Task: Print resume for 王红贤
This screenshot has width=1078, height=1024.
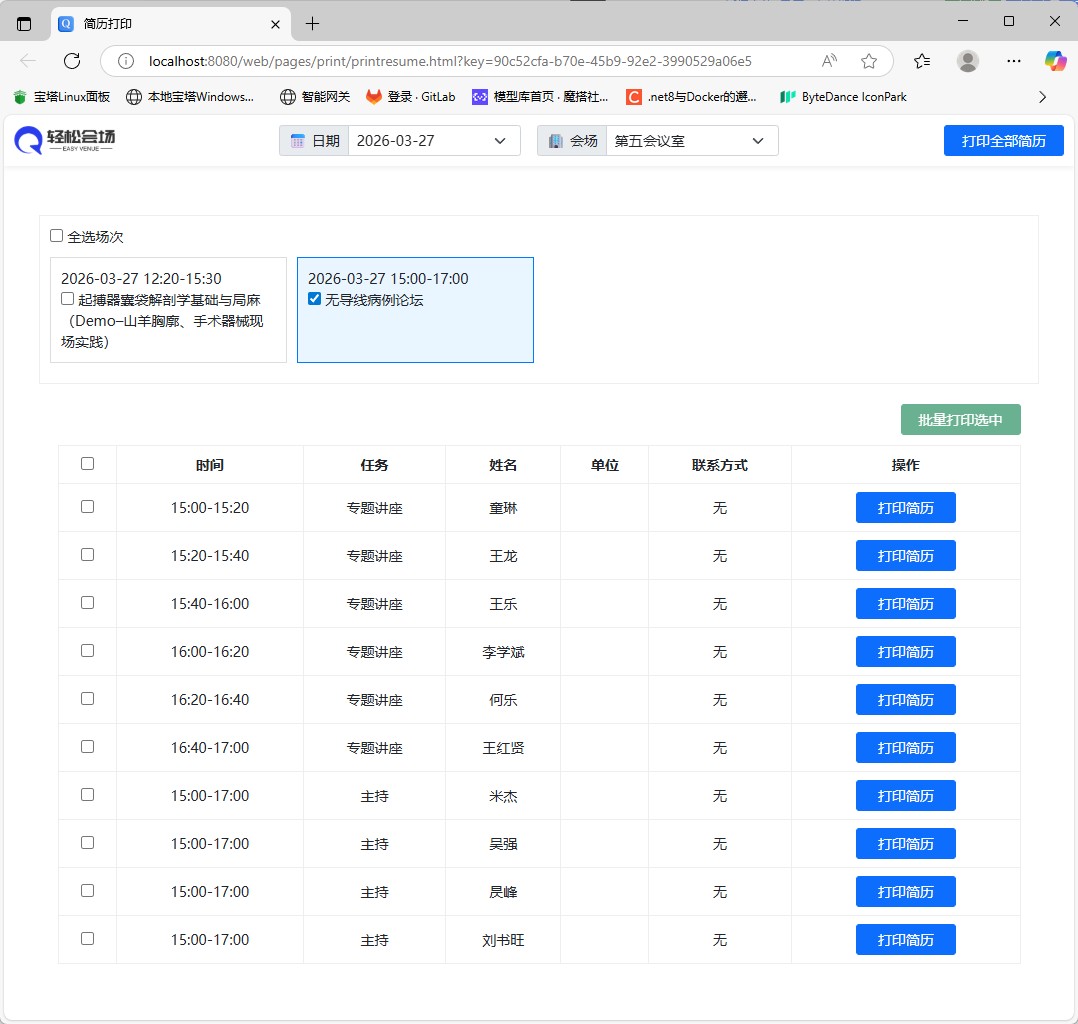Action: (905, 748)
